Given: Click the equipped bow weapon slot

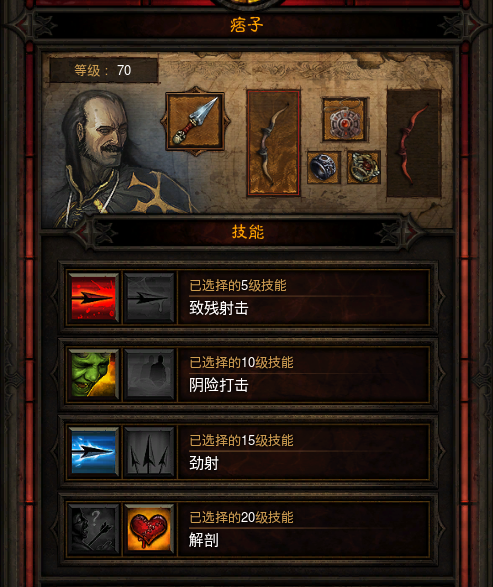Looking at the screenshot, I should pos(273,143).
